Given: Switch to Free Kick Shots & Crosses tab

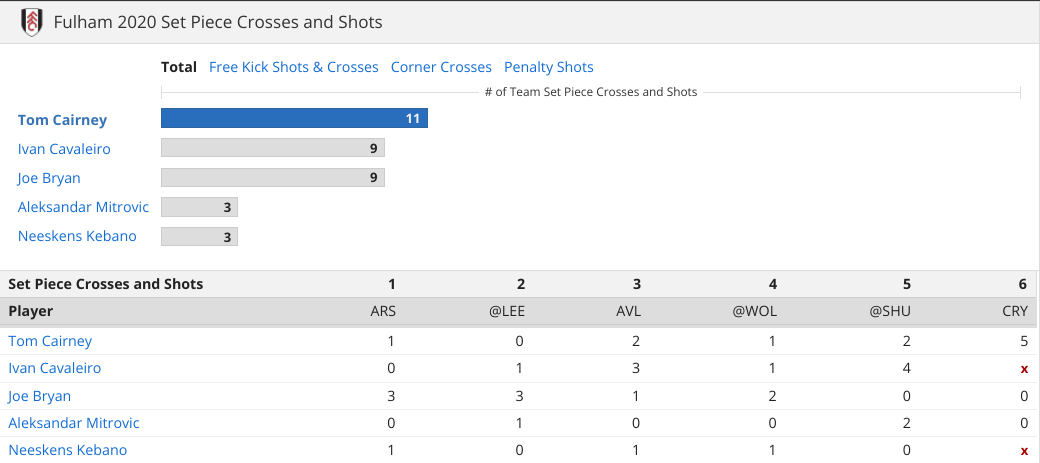Looking at the screenshot, I should [294, 67].
